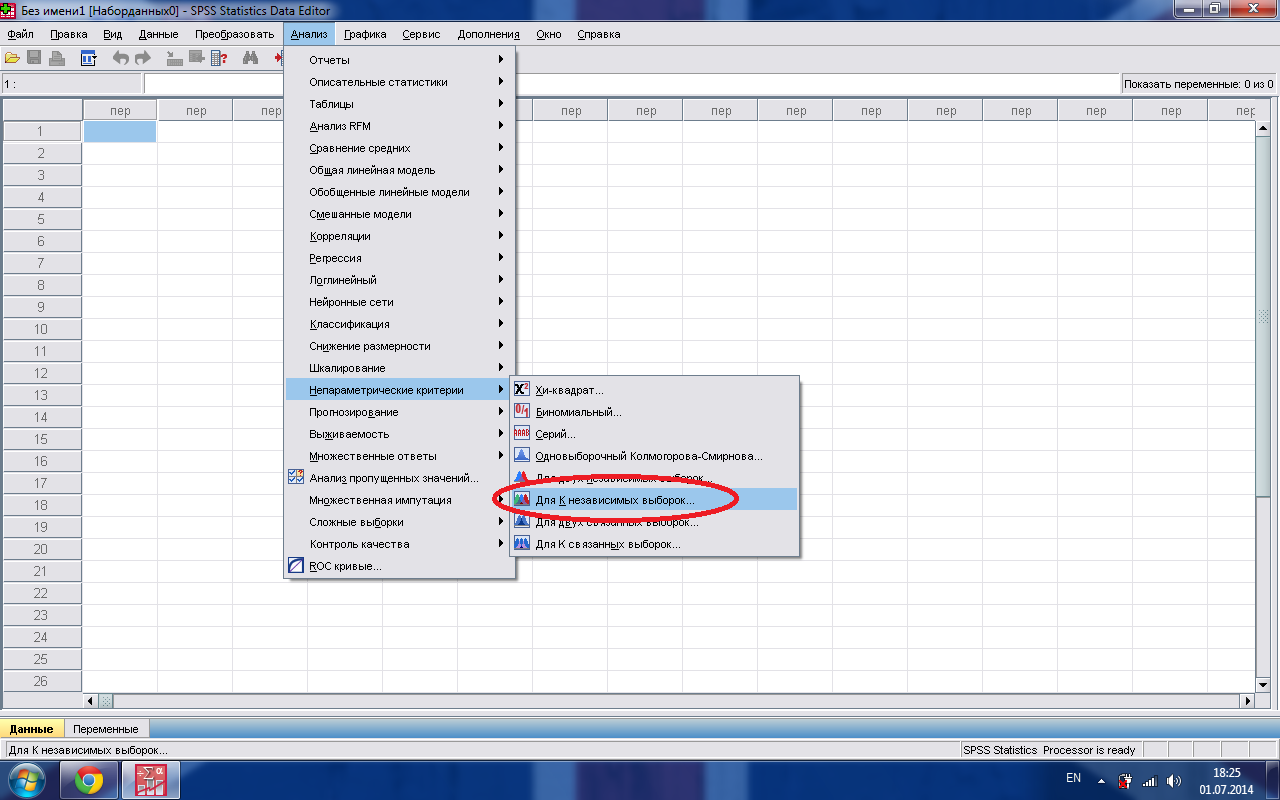The height and width of the screenshot is (800, 1280).
Task: Expand the Описательные статистики submenu
Action: tap(400, 82)
